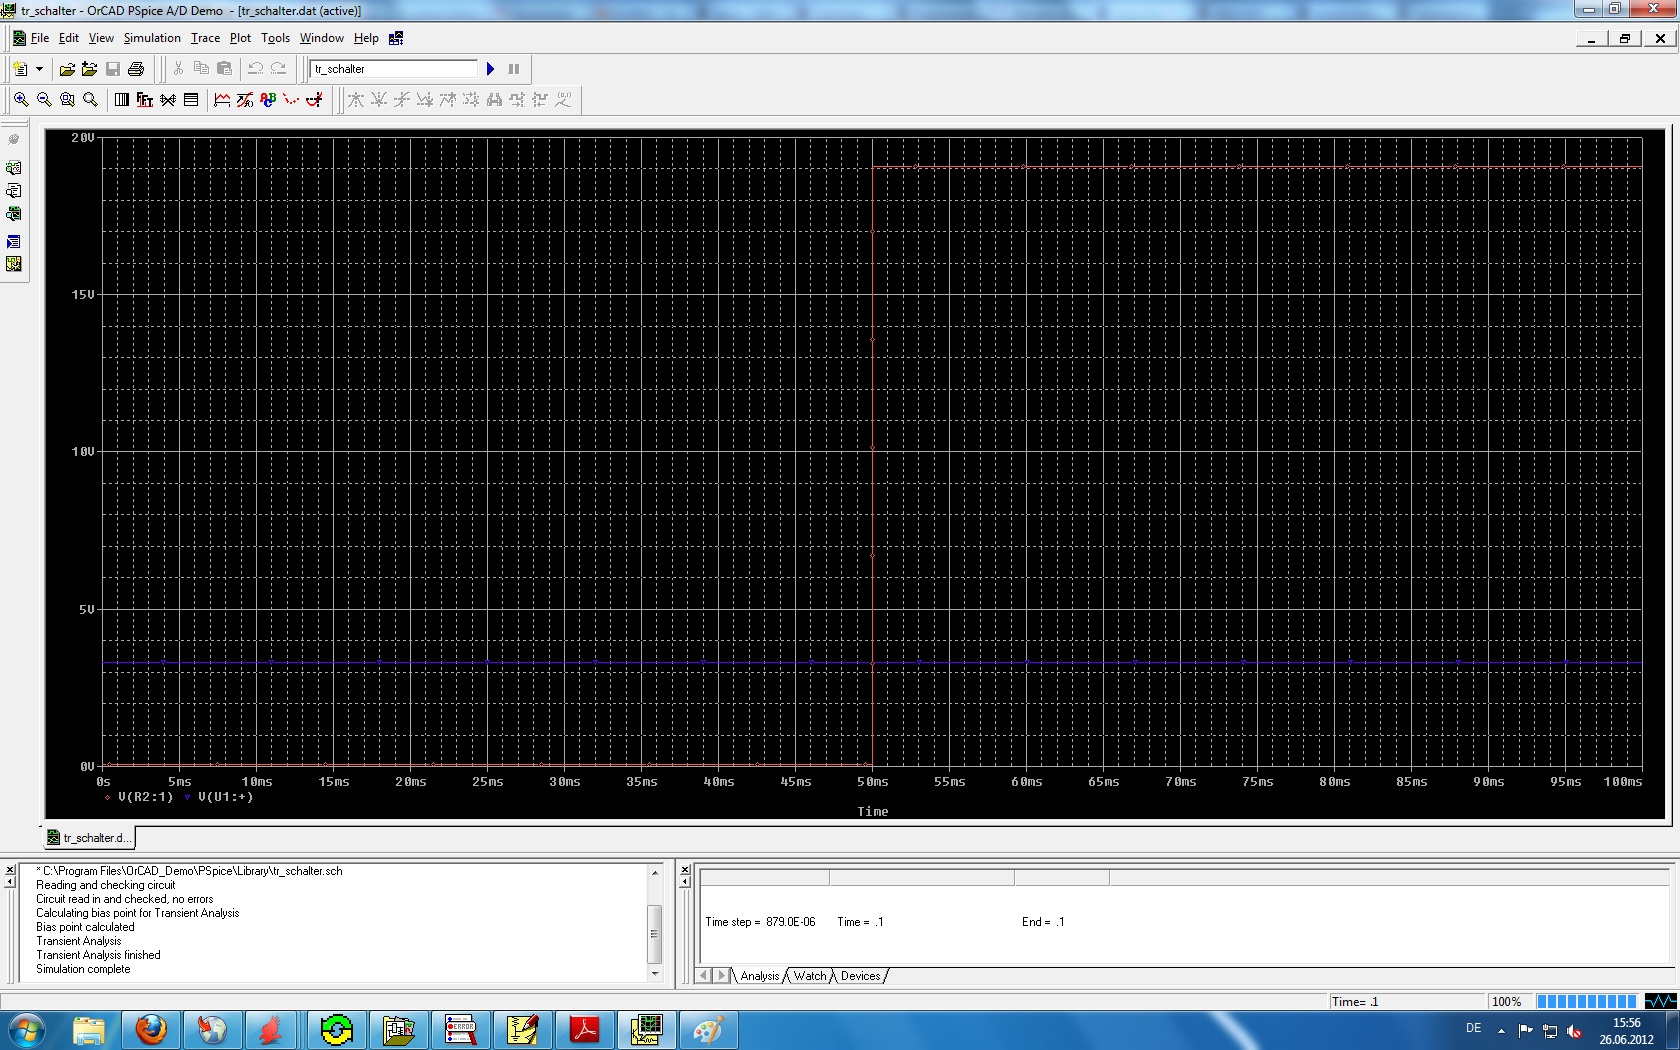Image resolution: width=1680 pixels, height=1050 pixels.
Task: Close the simulation status pane
Action: pos(685,870)
